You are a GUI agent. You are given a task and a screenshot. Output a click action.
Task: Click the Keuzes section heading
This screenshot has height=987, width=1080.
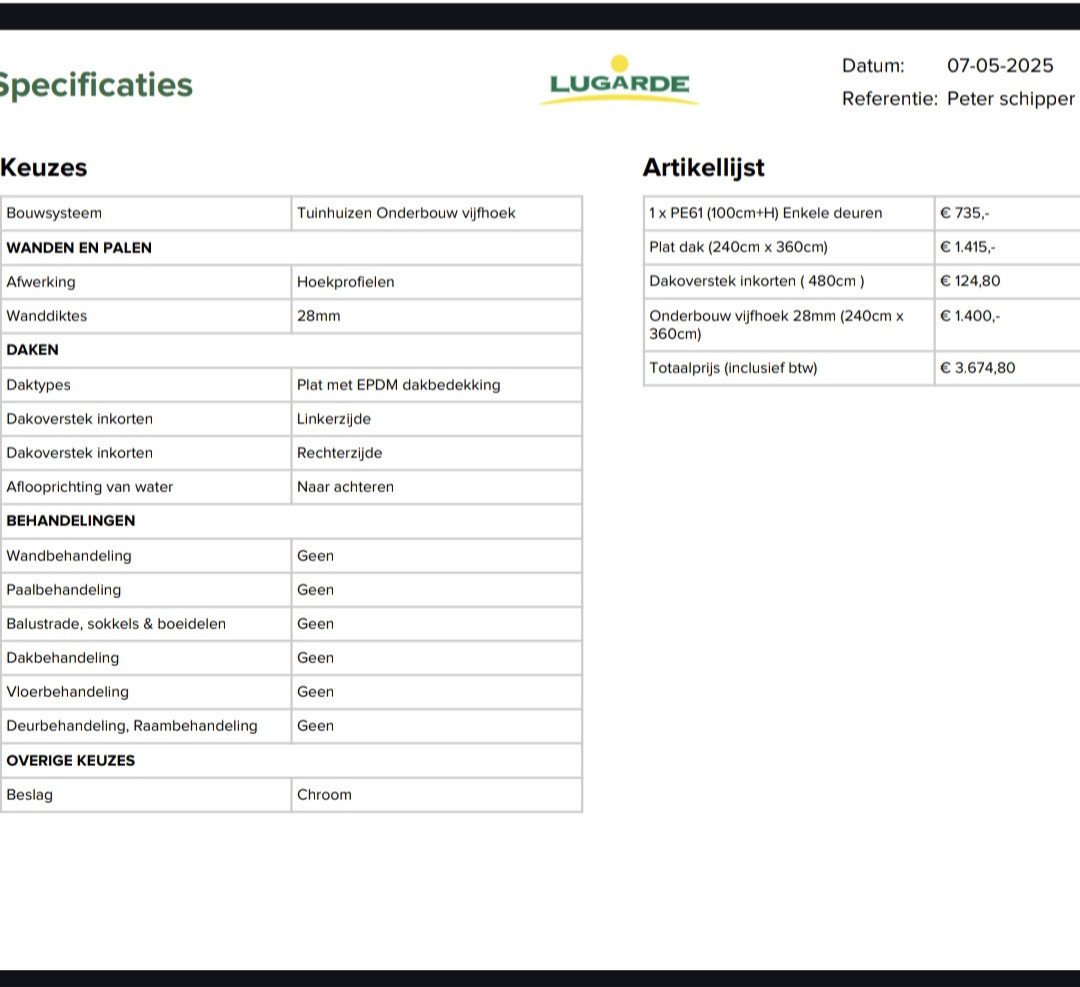tap(43, 167)
